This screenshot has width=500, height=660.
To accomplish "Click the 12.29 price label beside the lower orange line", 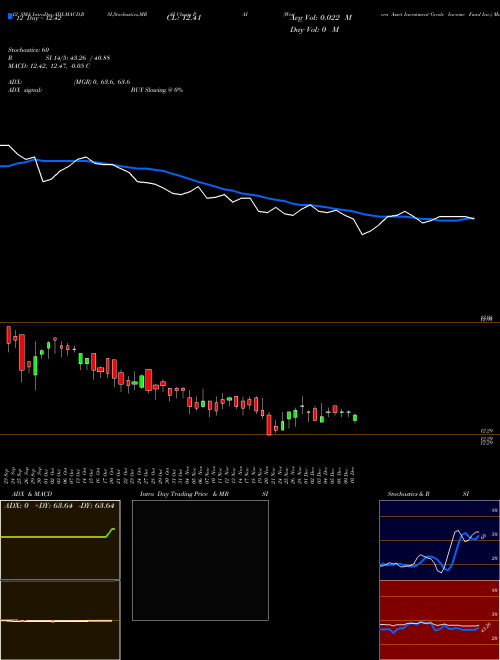I will [487, 431].
